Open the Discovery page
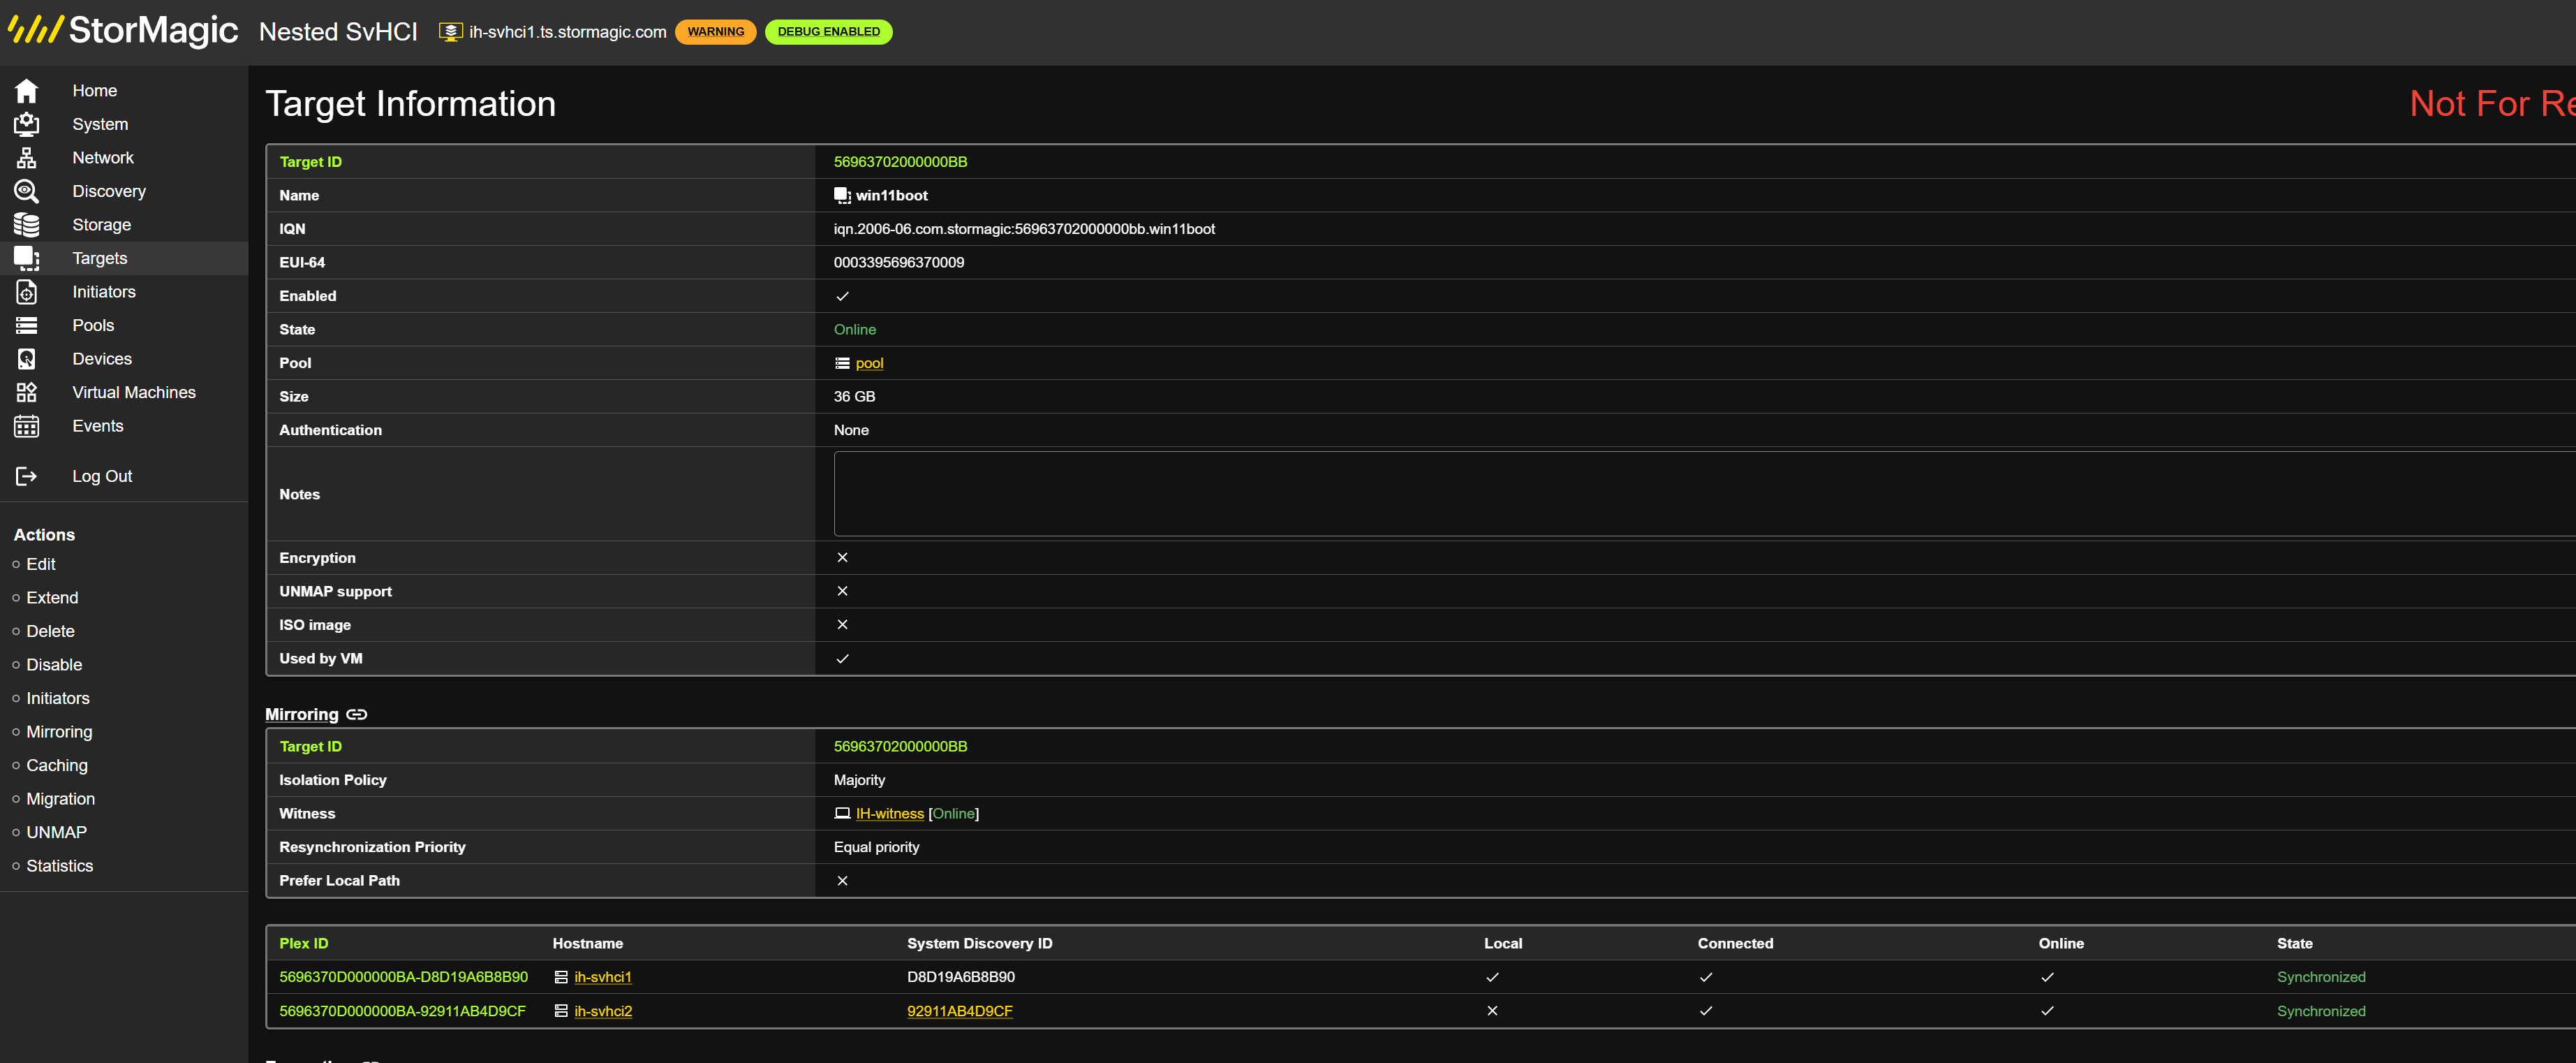This screenshot has height=1063, width=2576. 109,191
